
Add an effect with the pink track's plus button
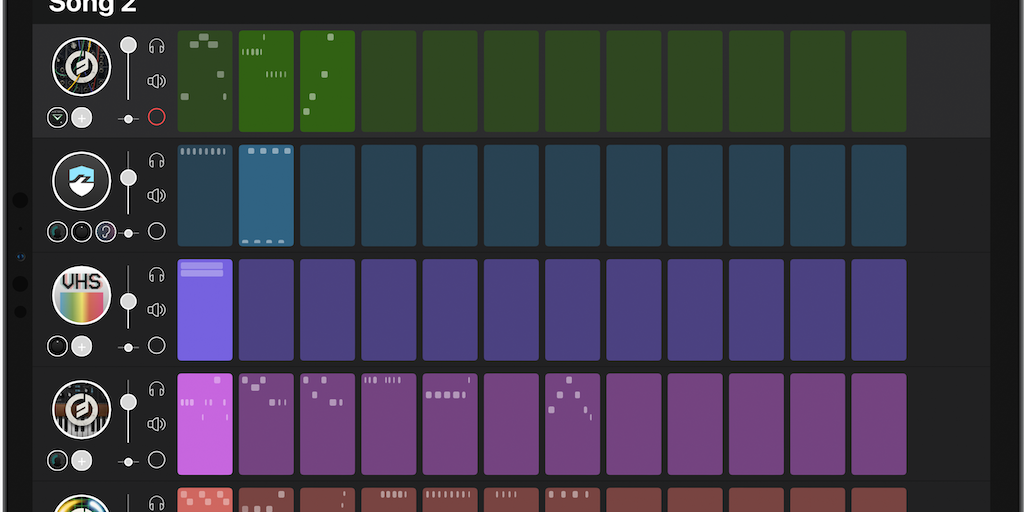click(x=82, y=460)
